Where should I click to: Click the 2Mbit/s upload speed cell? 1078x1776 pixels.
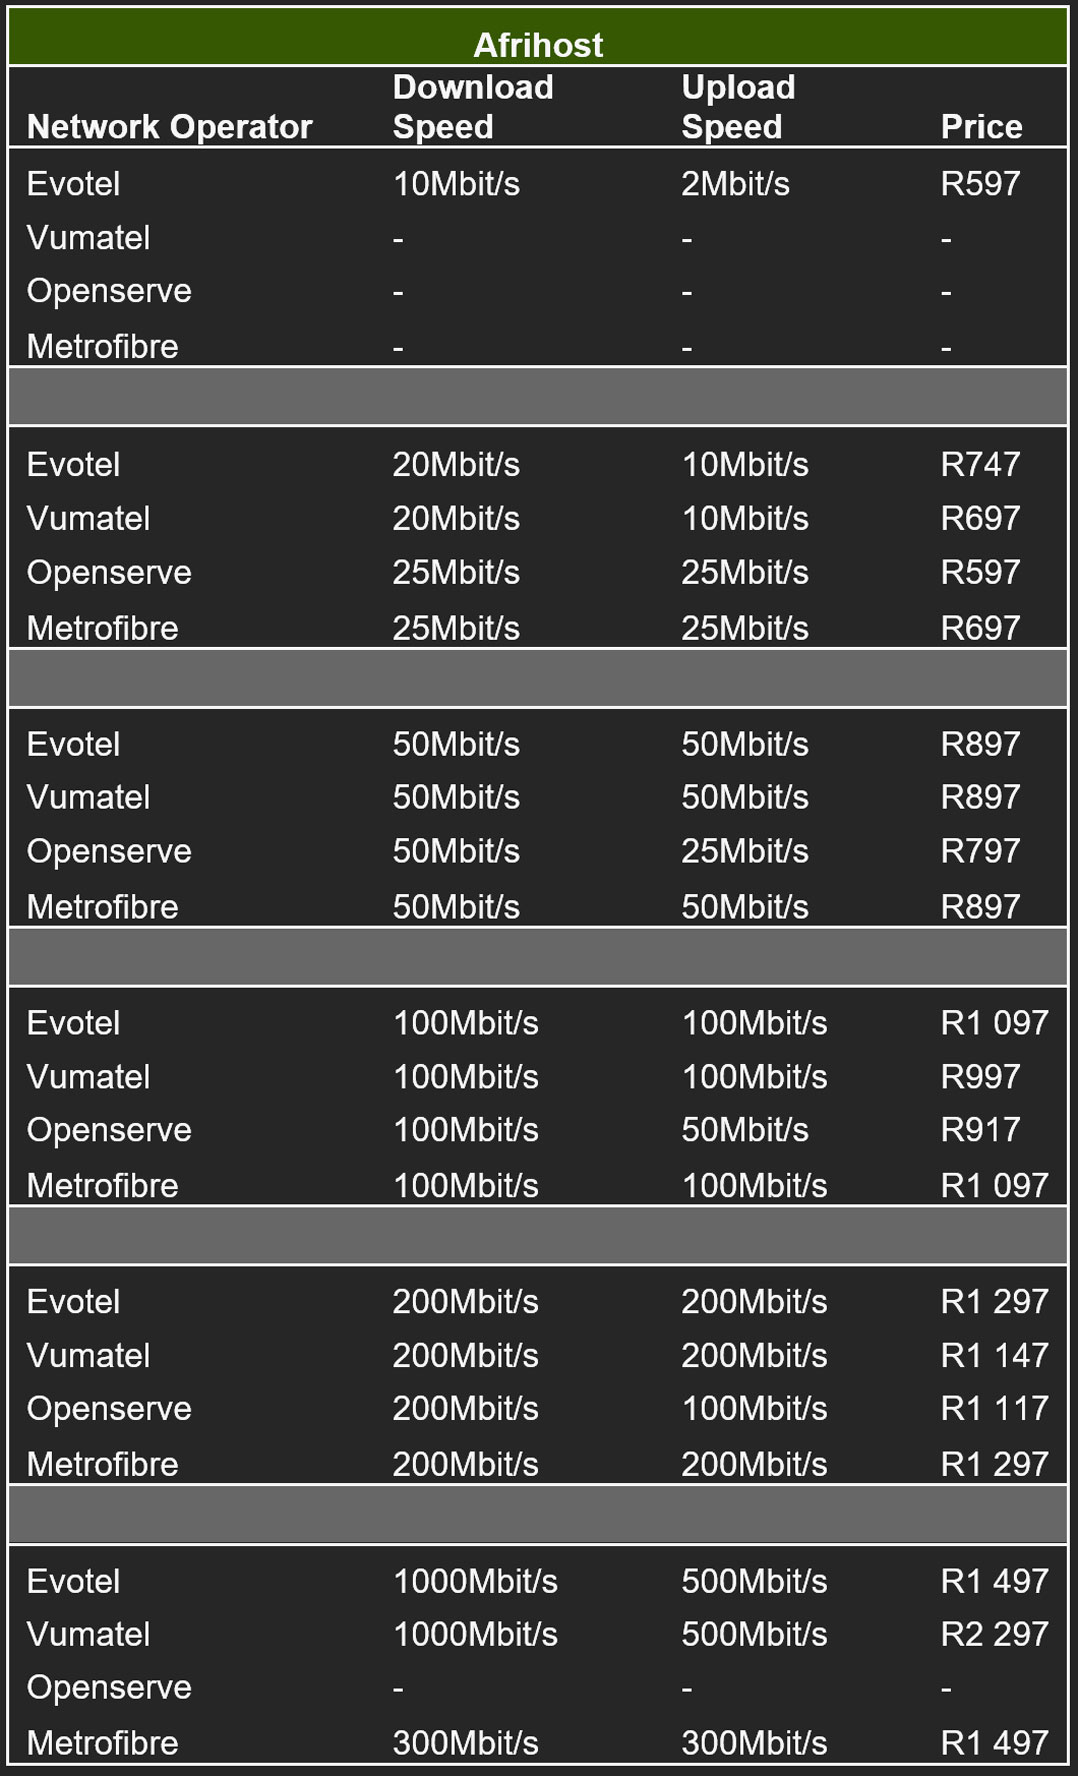(735, 184)
